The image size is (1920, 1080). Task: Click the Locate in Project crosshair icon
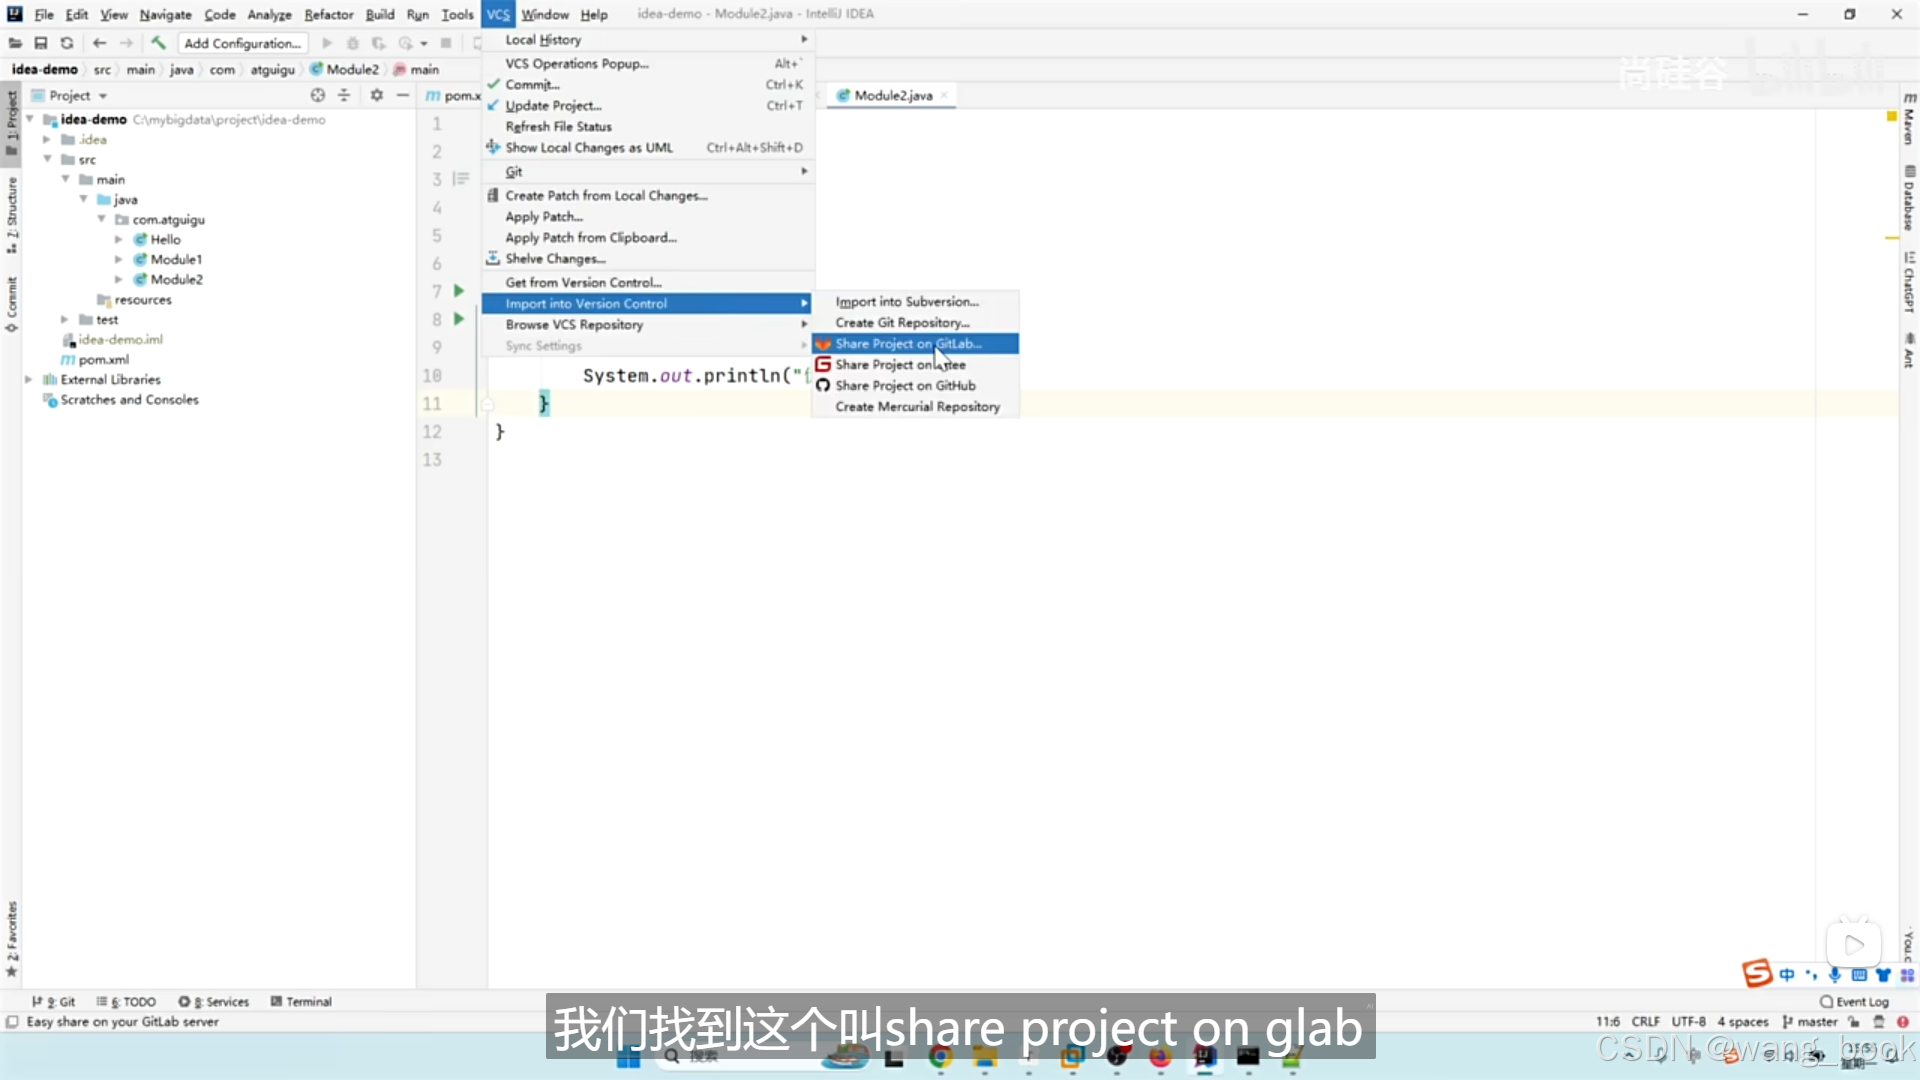coord(318,95)
